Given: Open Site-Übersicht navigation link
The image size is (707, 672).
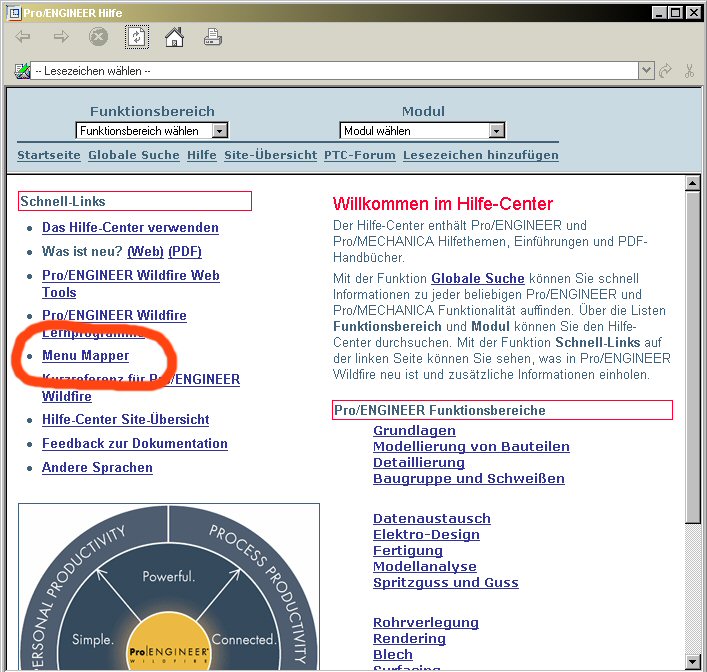Looking at the screenshot, I should 271,155.
